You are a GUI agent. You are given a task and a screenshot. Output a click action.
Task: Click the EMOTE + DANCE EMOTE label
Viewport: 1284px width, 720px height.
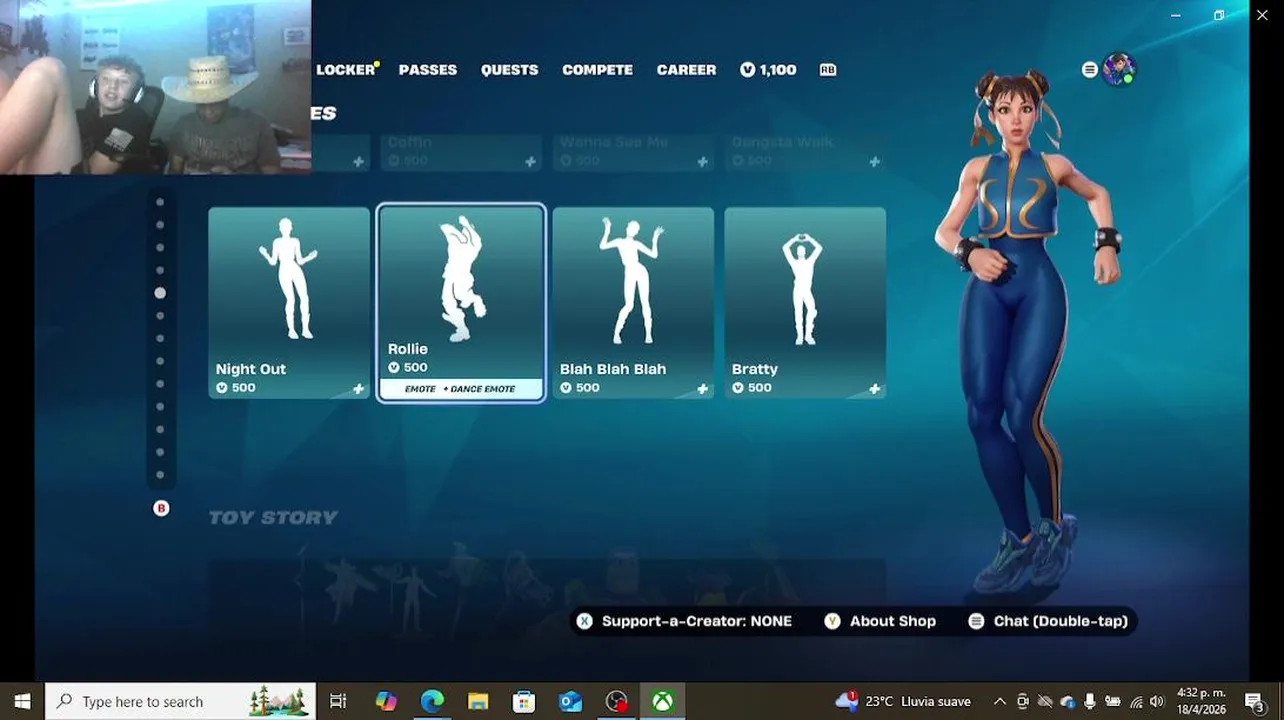[x=460, y=389]
